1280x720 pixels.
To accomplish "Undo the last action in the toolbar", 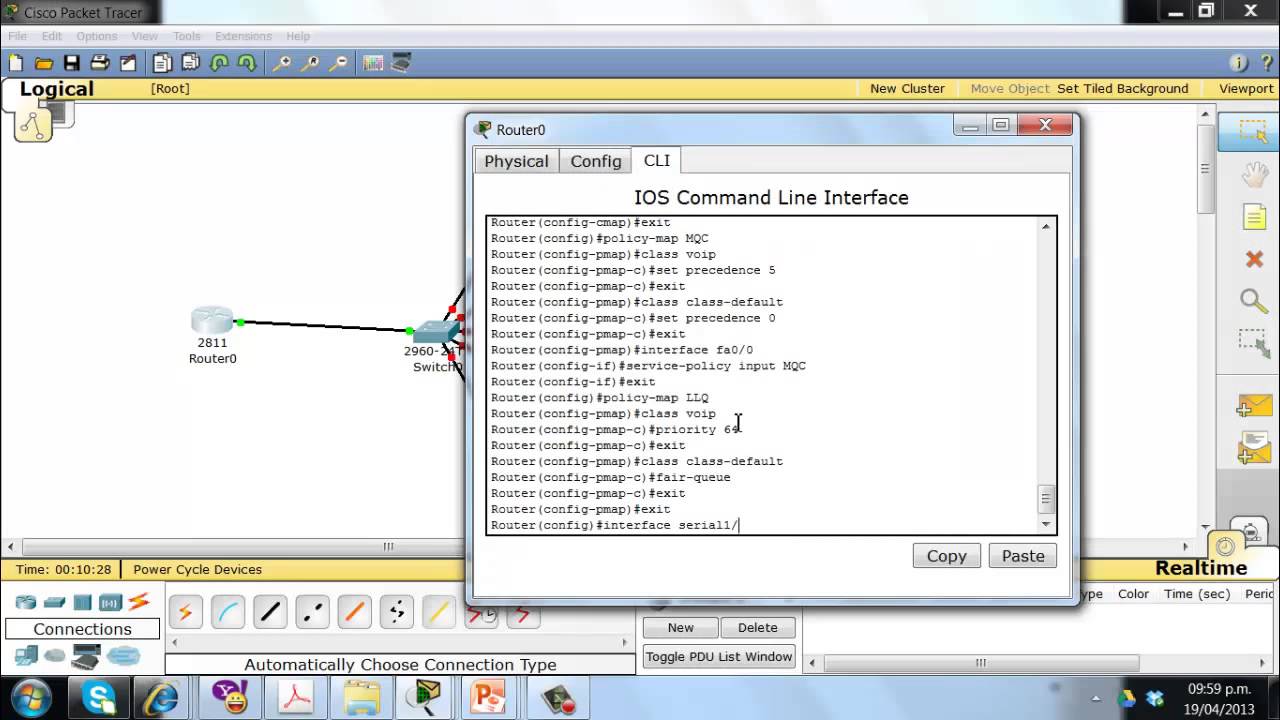I will (x=219, y=63).
